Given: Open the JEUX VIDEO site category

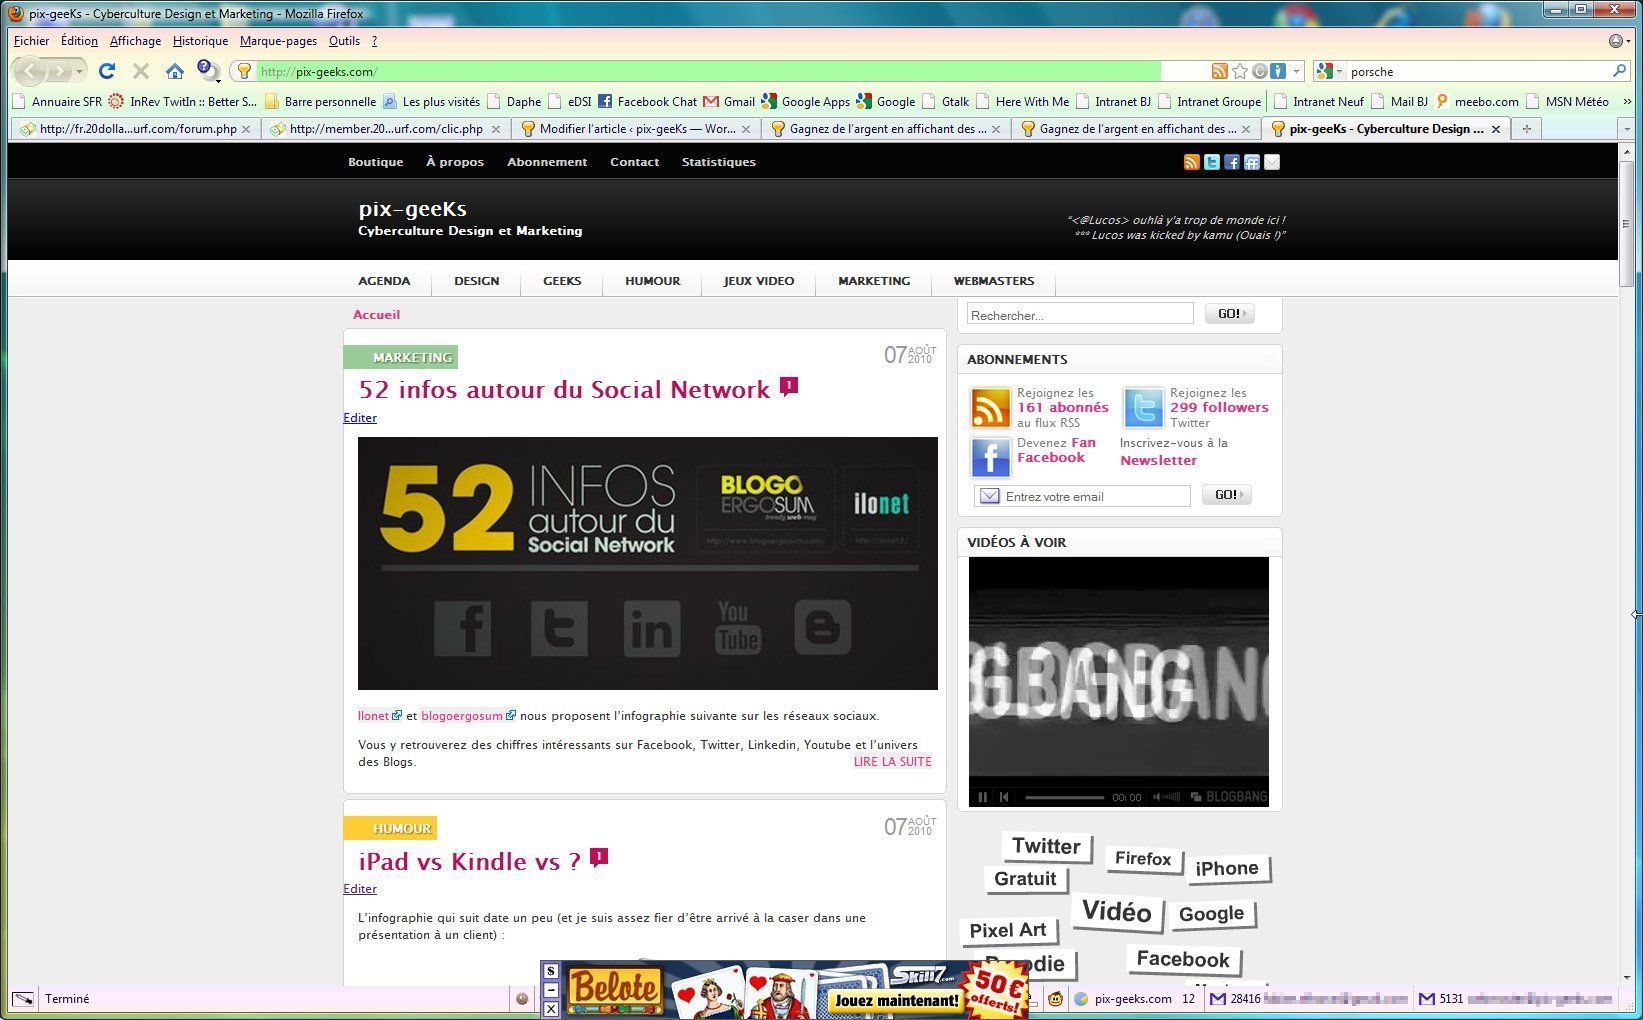Looking at the screenshot, I should 759,281.
